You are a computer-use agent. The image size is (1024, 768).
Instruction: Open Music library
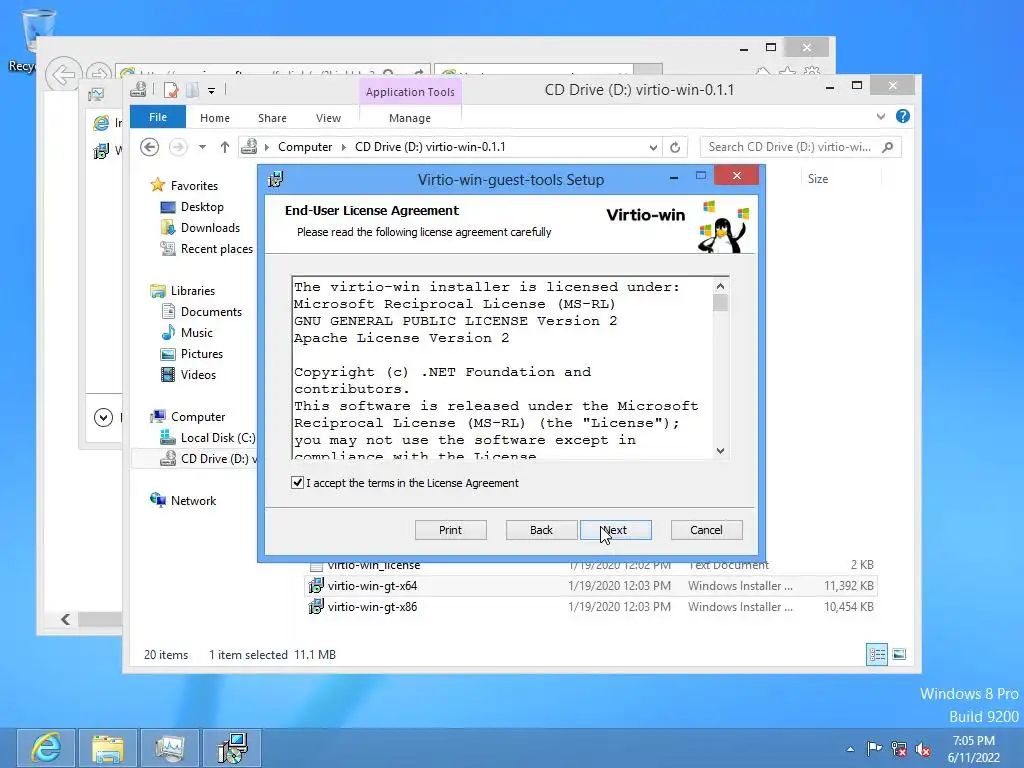pyautogui.click(x=197, y=332)
